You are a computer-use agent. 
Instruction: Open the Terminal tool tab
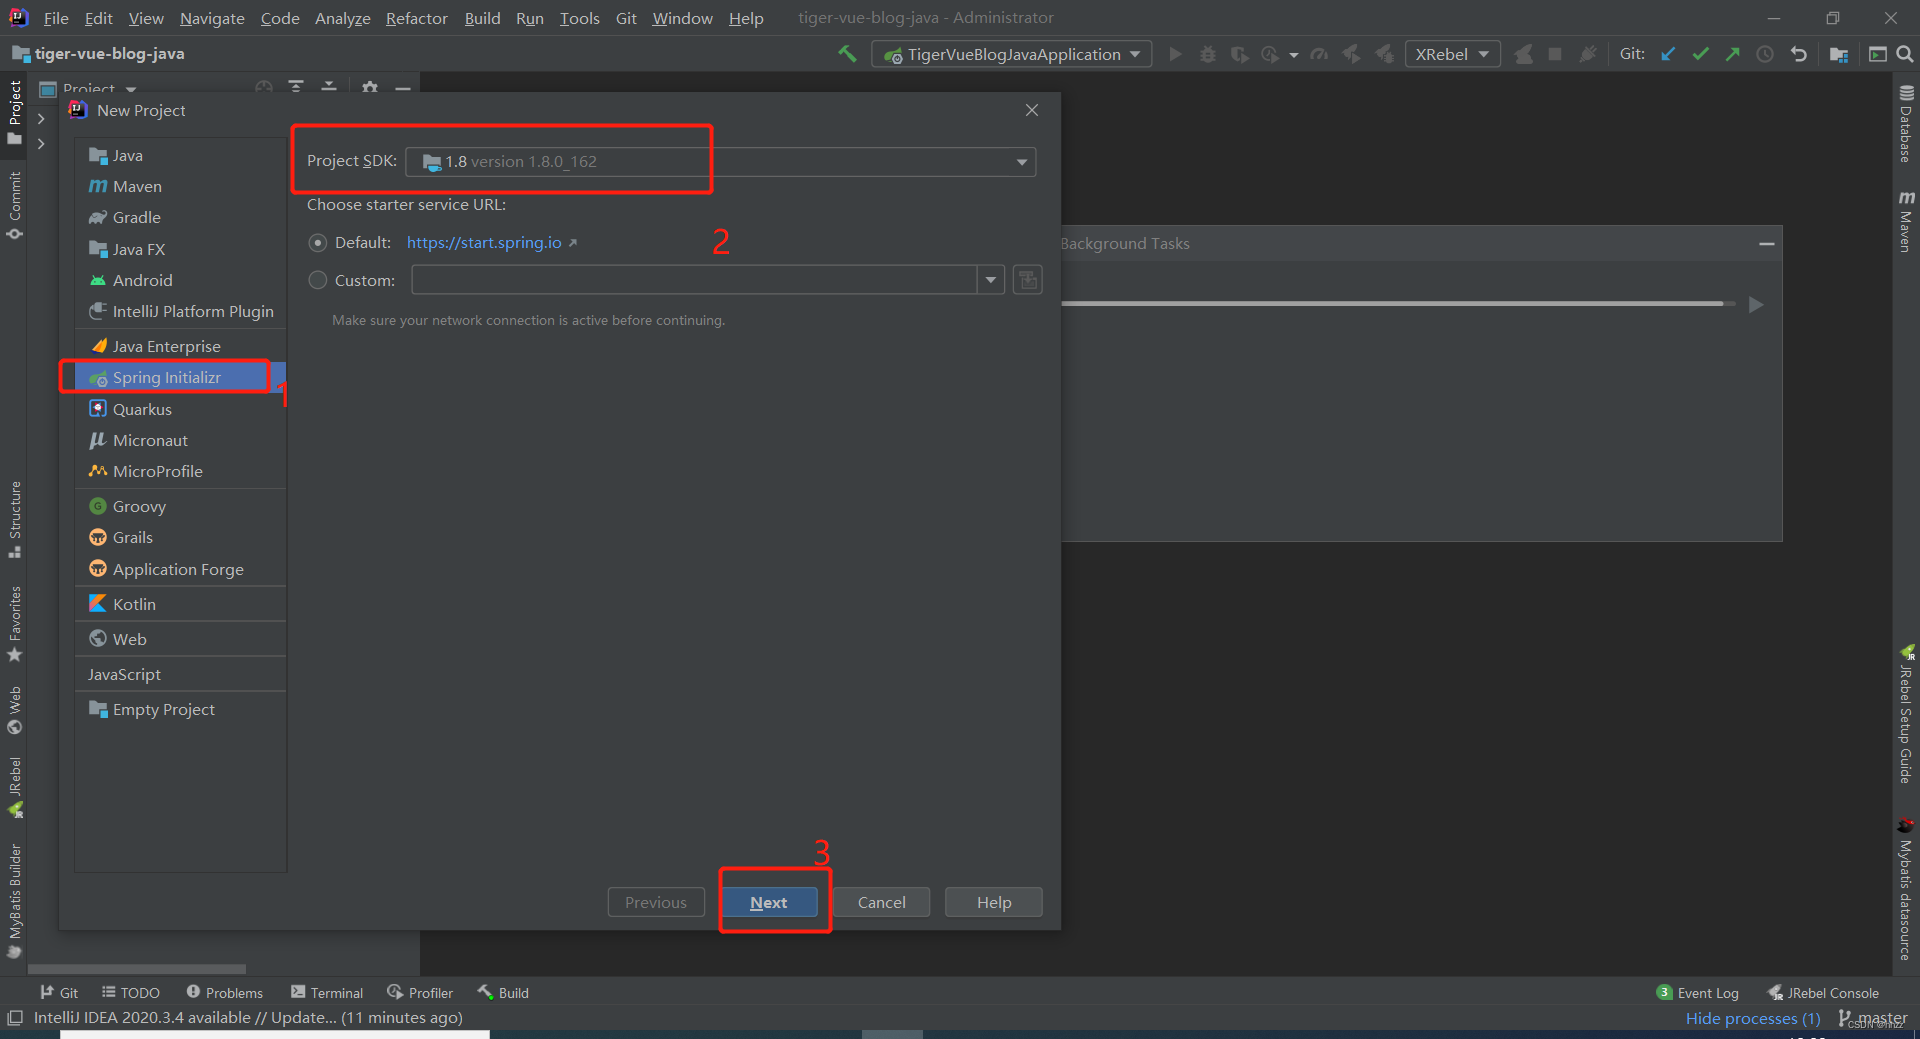327,992
